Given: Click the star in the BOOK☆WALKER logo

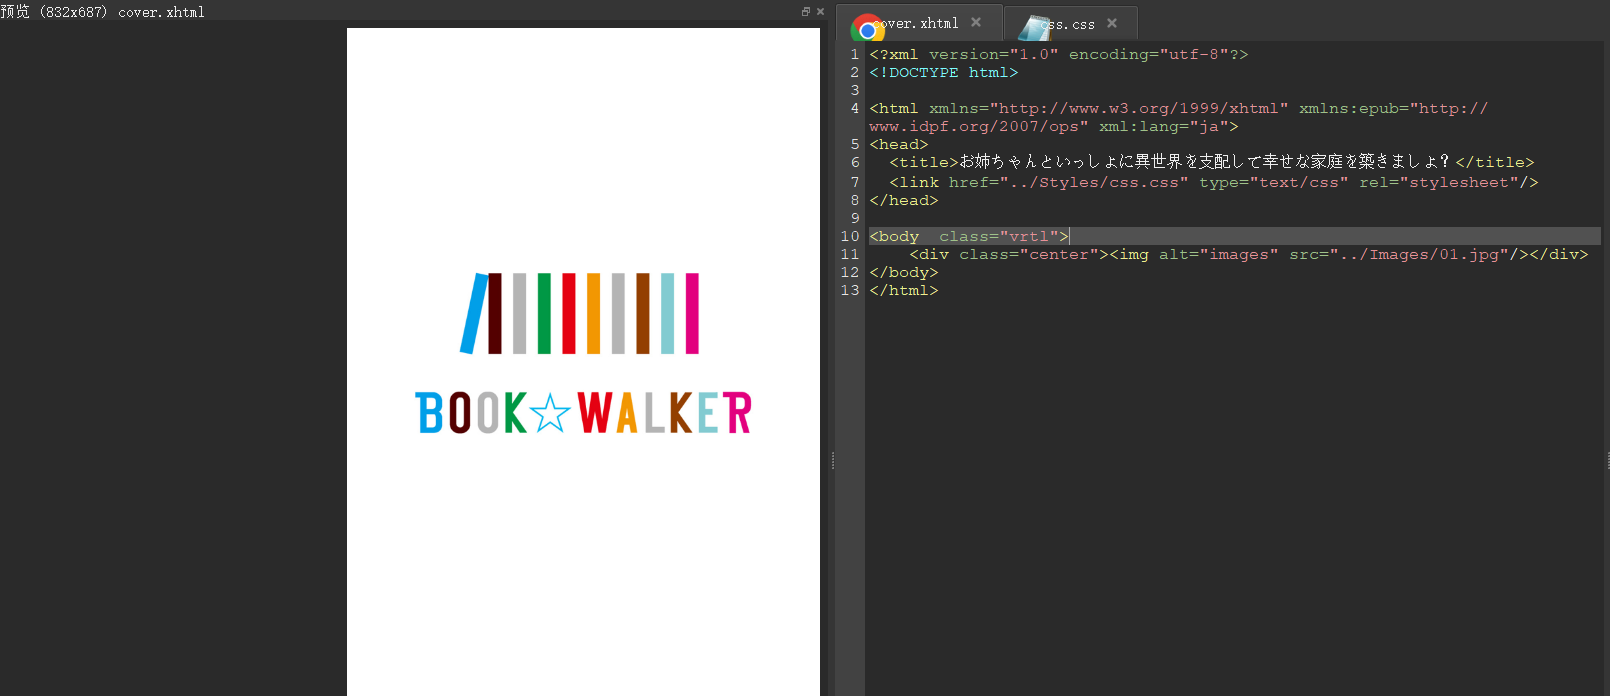Looking at the screenshot, I should click(x=550, y=413).
